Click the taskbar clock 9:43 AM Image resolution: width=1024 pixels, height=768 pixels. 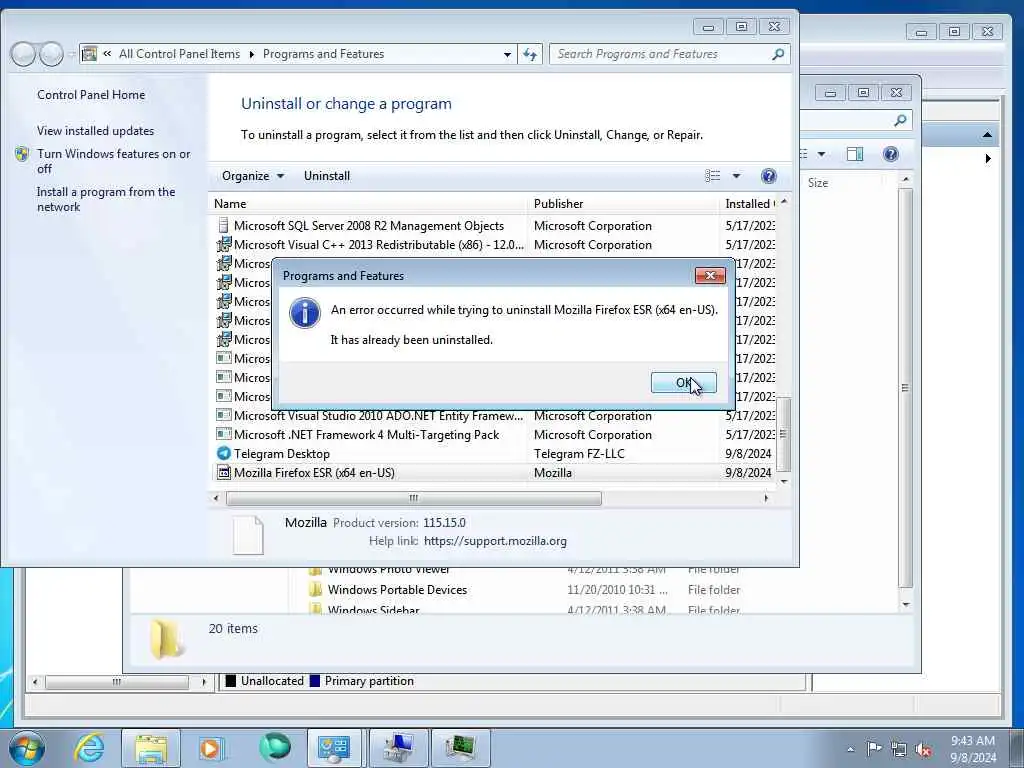973,749
